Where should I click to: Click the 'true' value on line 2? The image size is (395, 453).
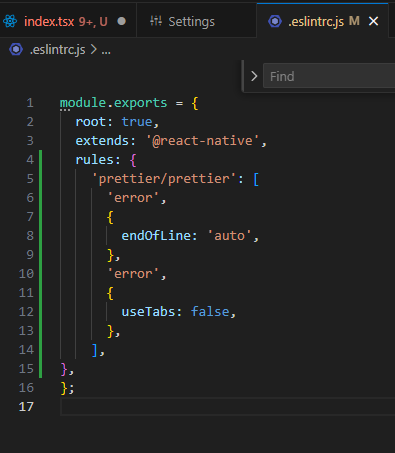click(137, 122)
